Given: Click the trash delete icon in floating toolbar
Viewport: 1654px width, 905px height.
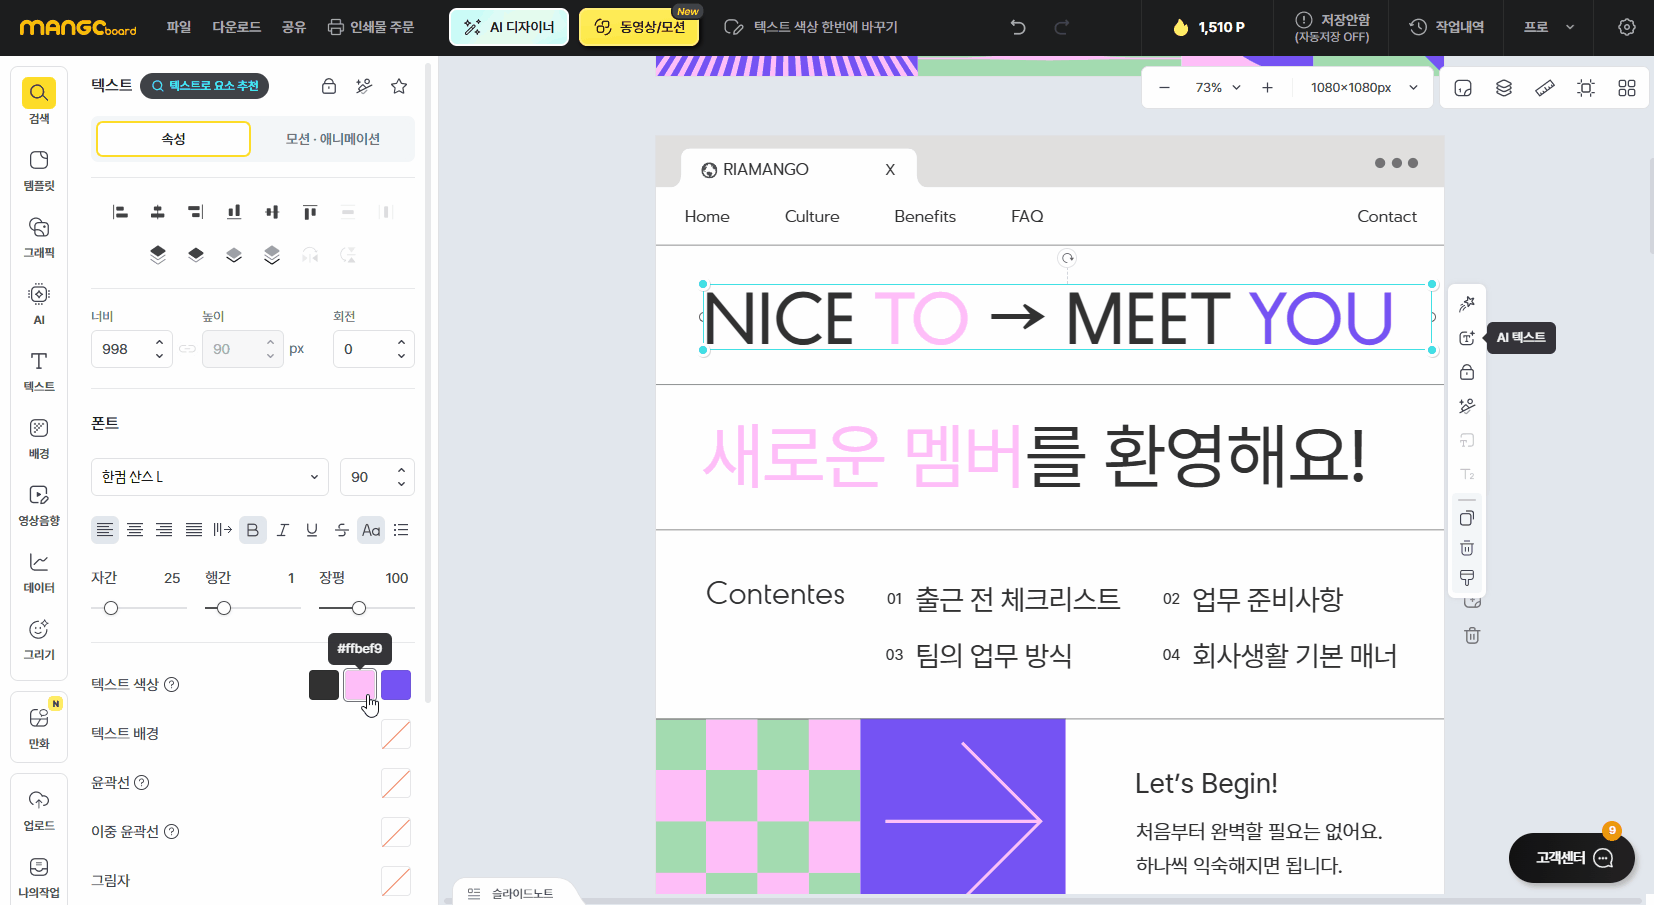Looking at the screenshot, I should pos(1467,548).
